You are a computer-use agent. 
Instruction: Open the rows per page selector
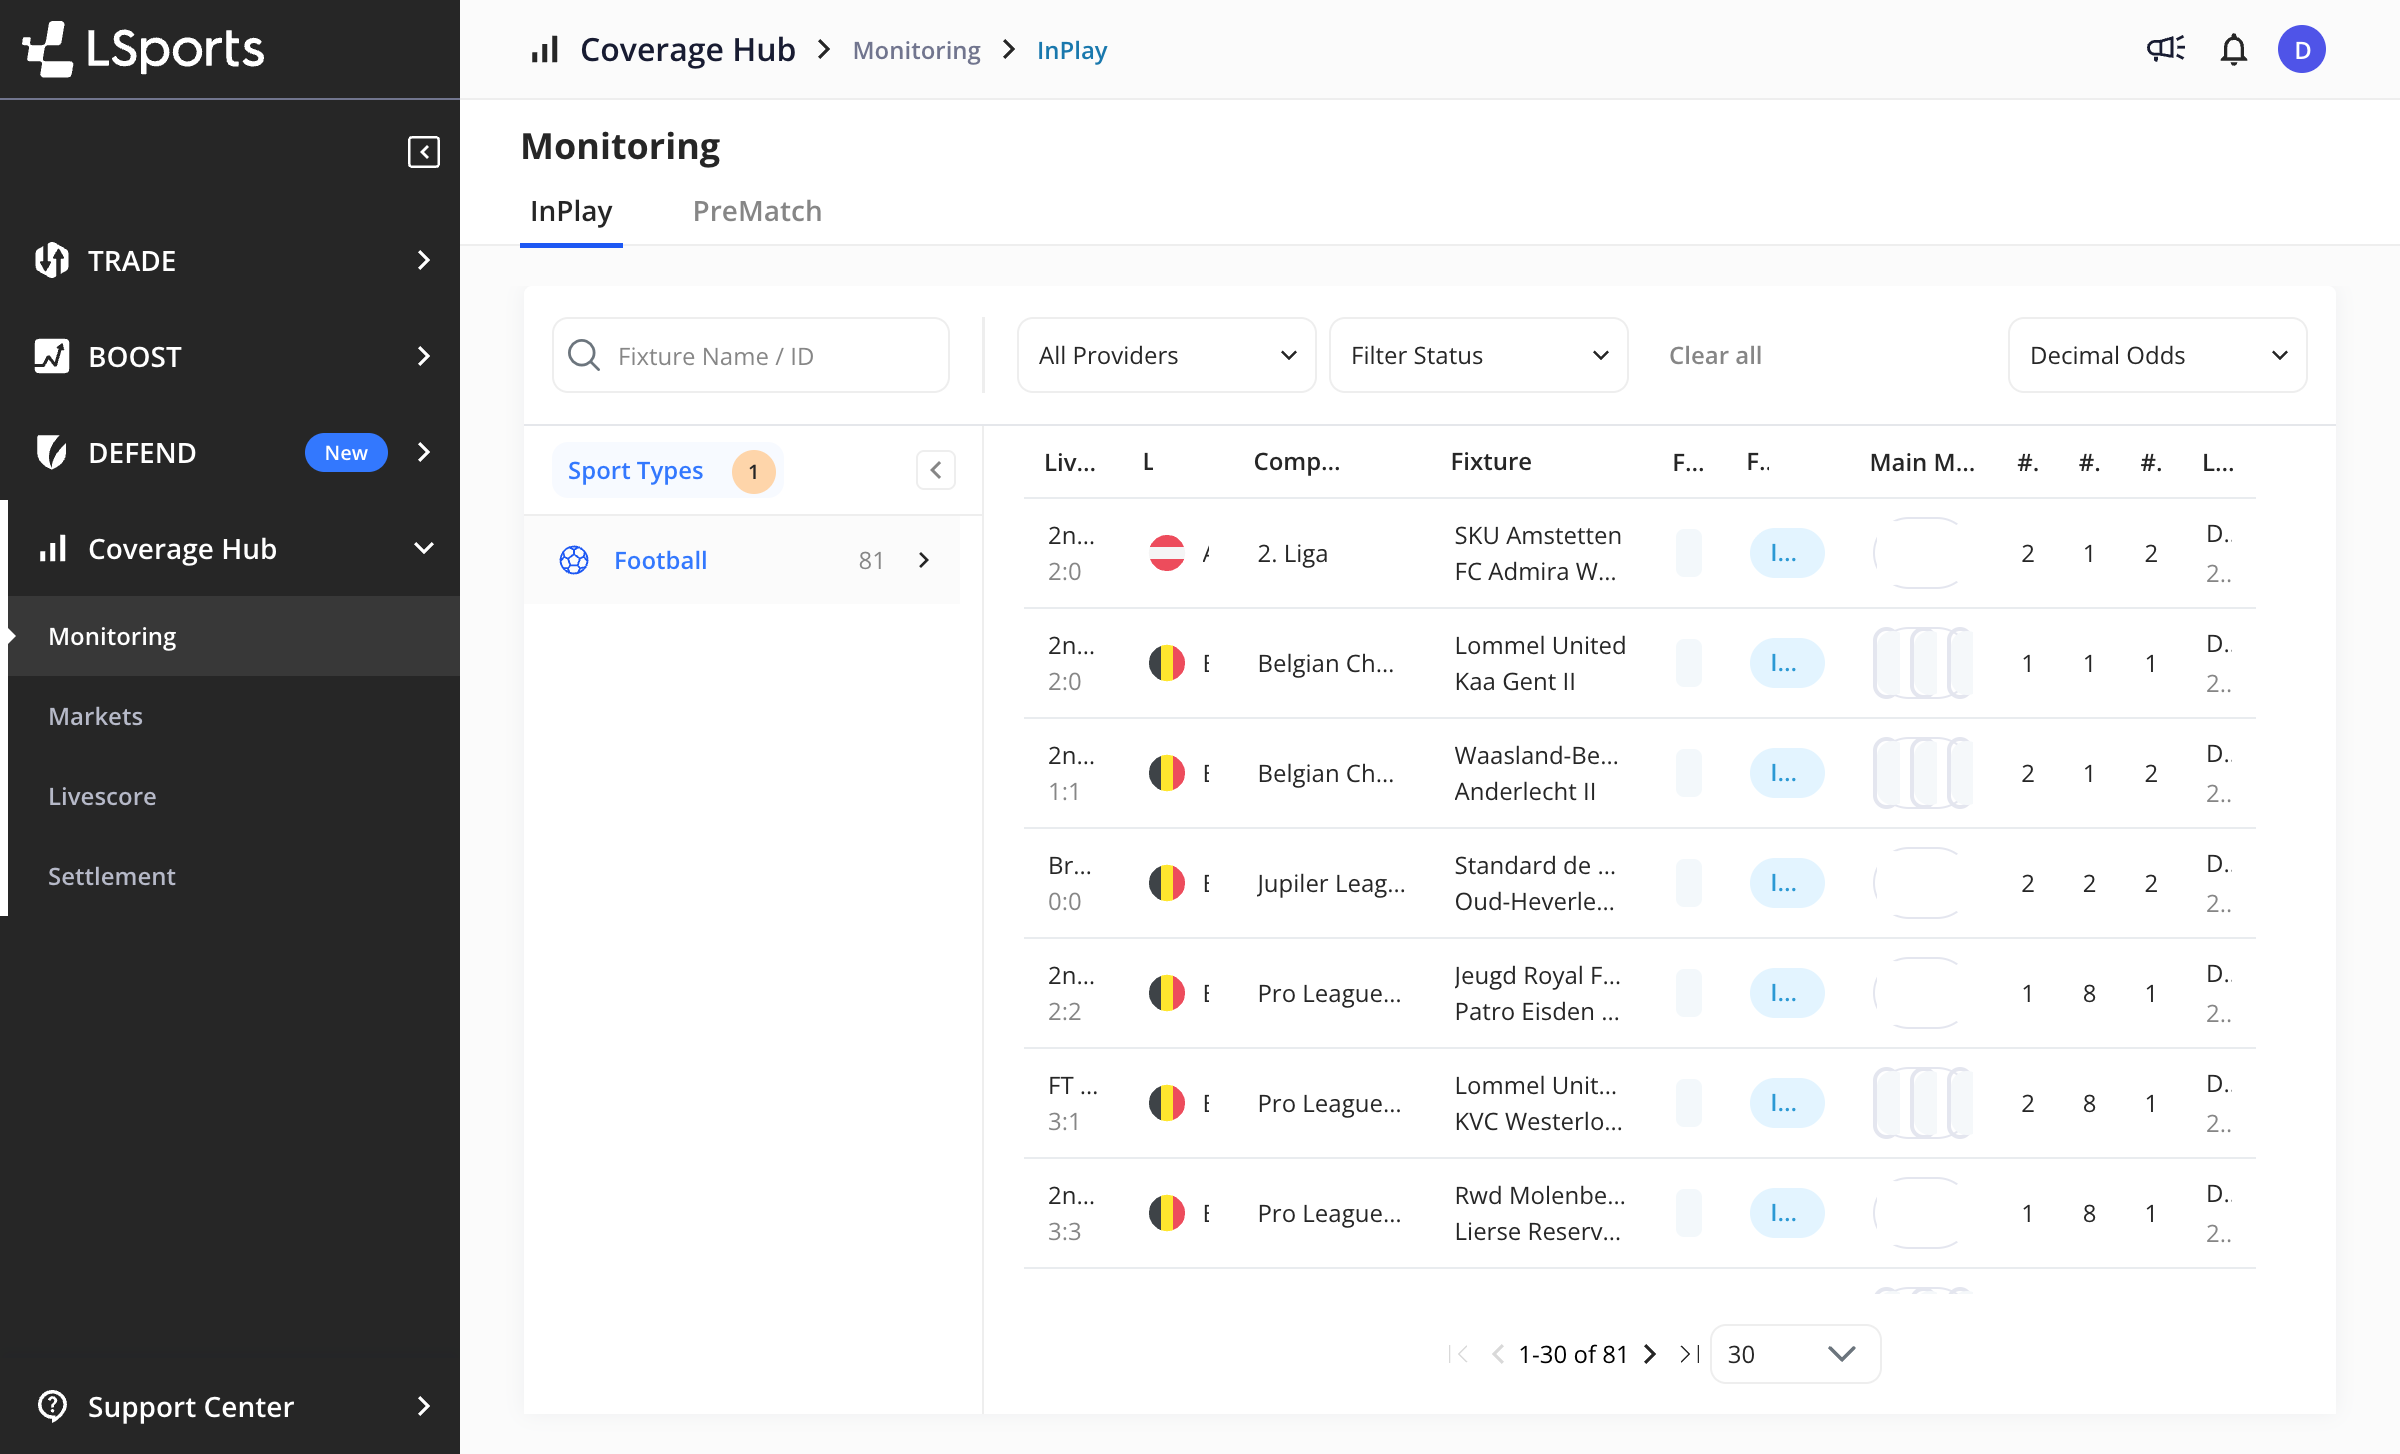(x=1795, y=1354)
